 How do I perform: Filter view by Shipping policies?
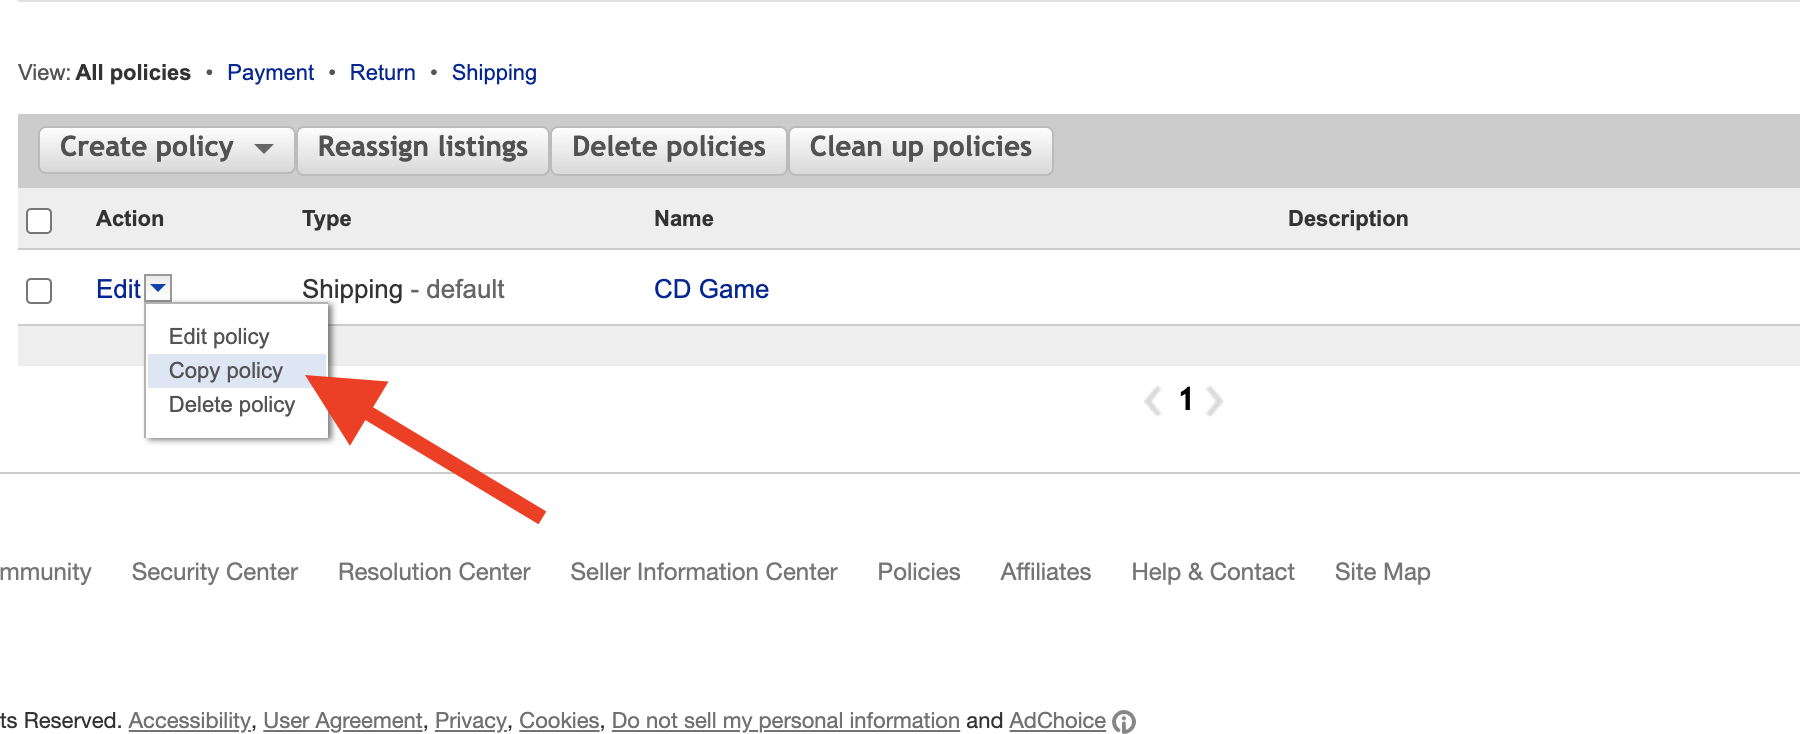click(x=494, y=73)
